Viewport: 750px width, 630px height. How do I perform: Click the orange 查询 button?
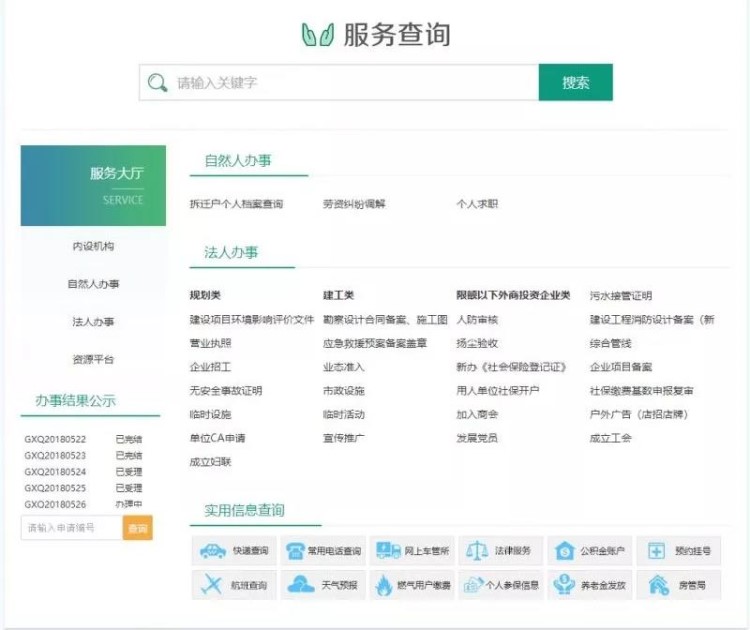138,528
